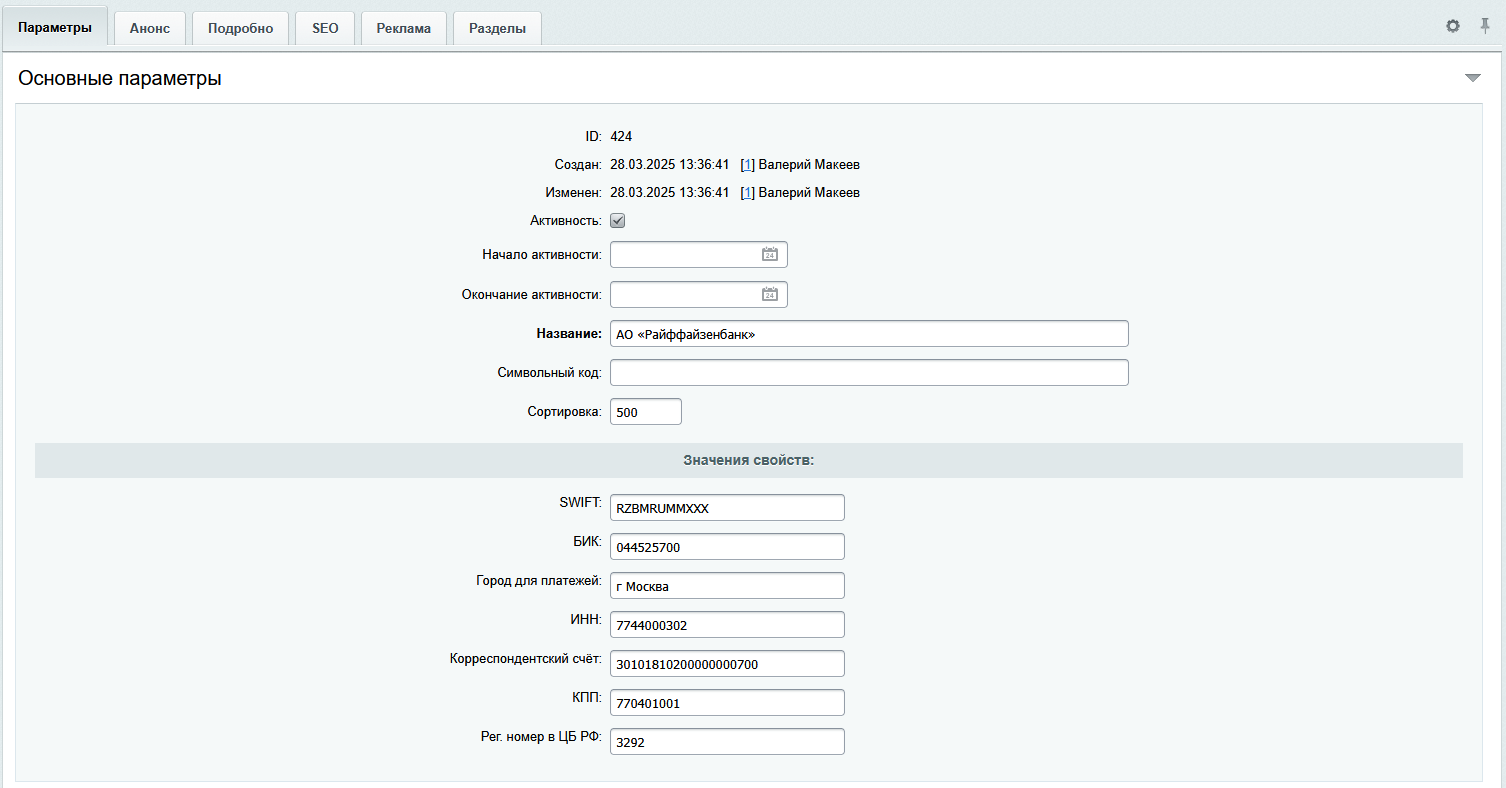Click the КПП label
Screen dimensions: 1506x788
click(x=587, y=698)
